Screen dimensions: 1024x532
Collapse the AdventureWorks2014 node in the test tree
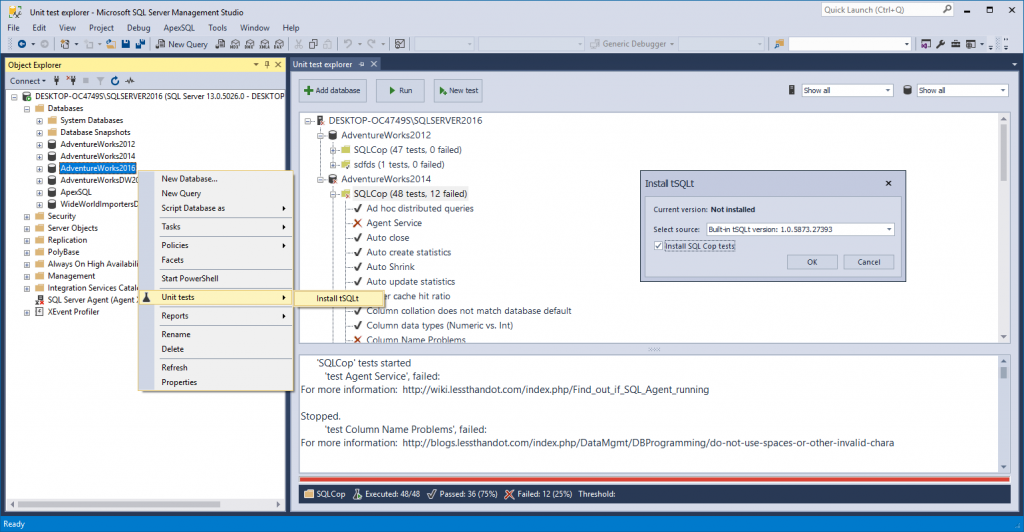pos(320,179)
